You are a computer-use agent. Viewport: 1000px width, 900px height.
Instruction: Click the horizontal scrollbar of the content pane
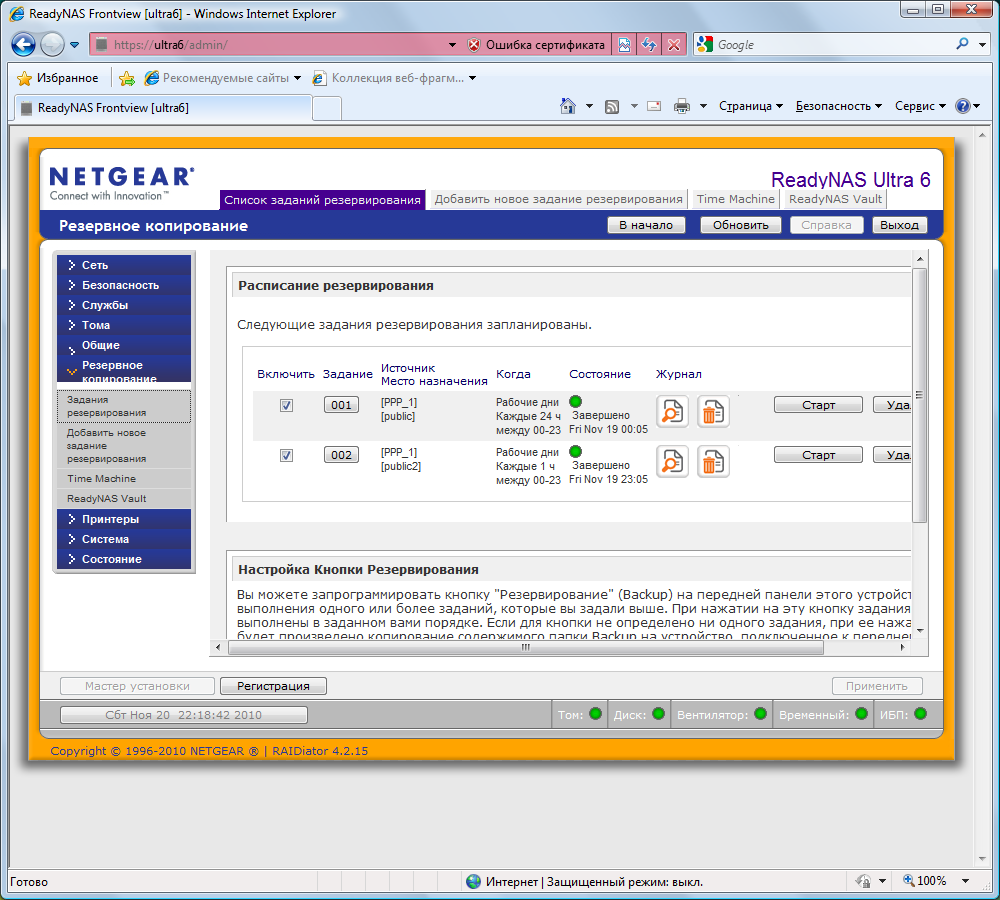[x=526, y=647]
